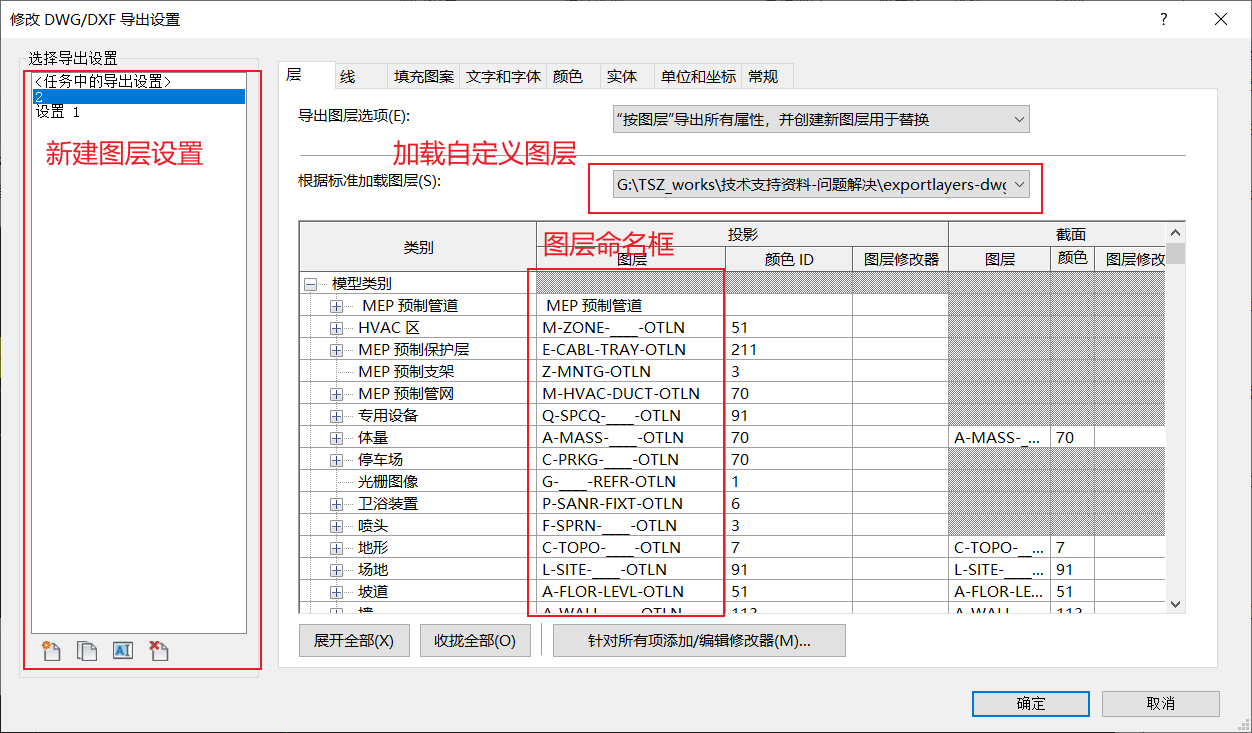Click the table's vertical scrollbar down arrow
The height and width of the screenshot is (733, 1252).
(x=1175, y=604)
